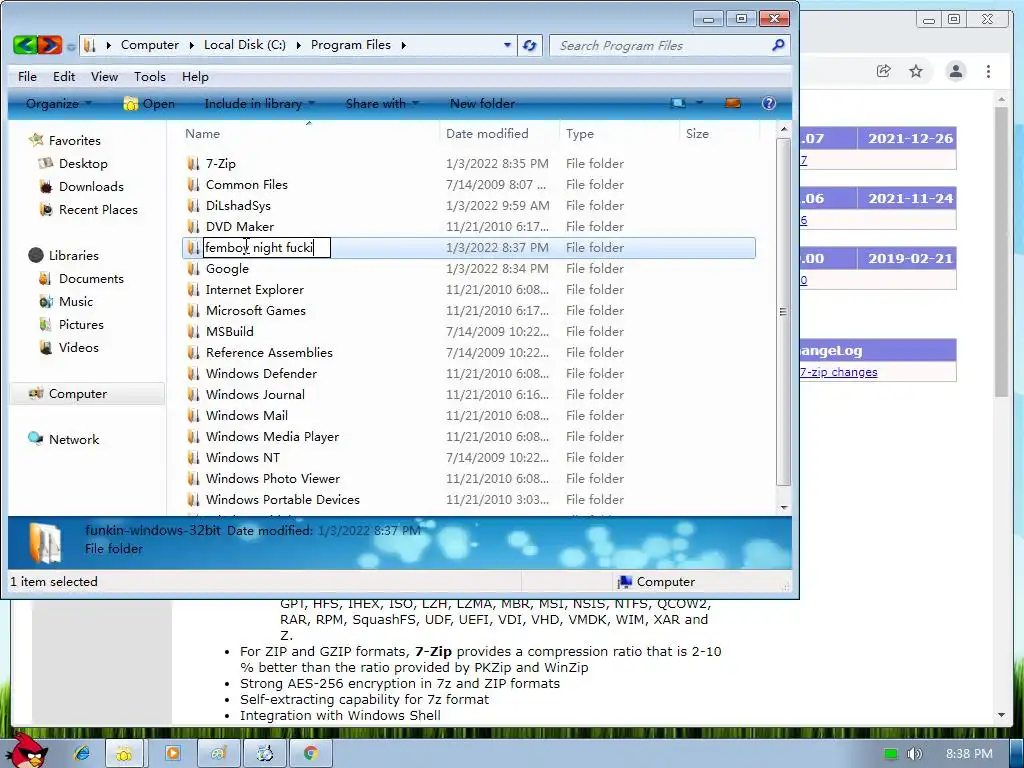Expand the Share with dropdown
The height and width of the screenshot is (768, 1024).
tap(381, 103)
